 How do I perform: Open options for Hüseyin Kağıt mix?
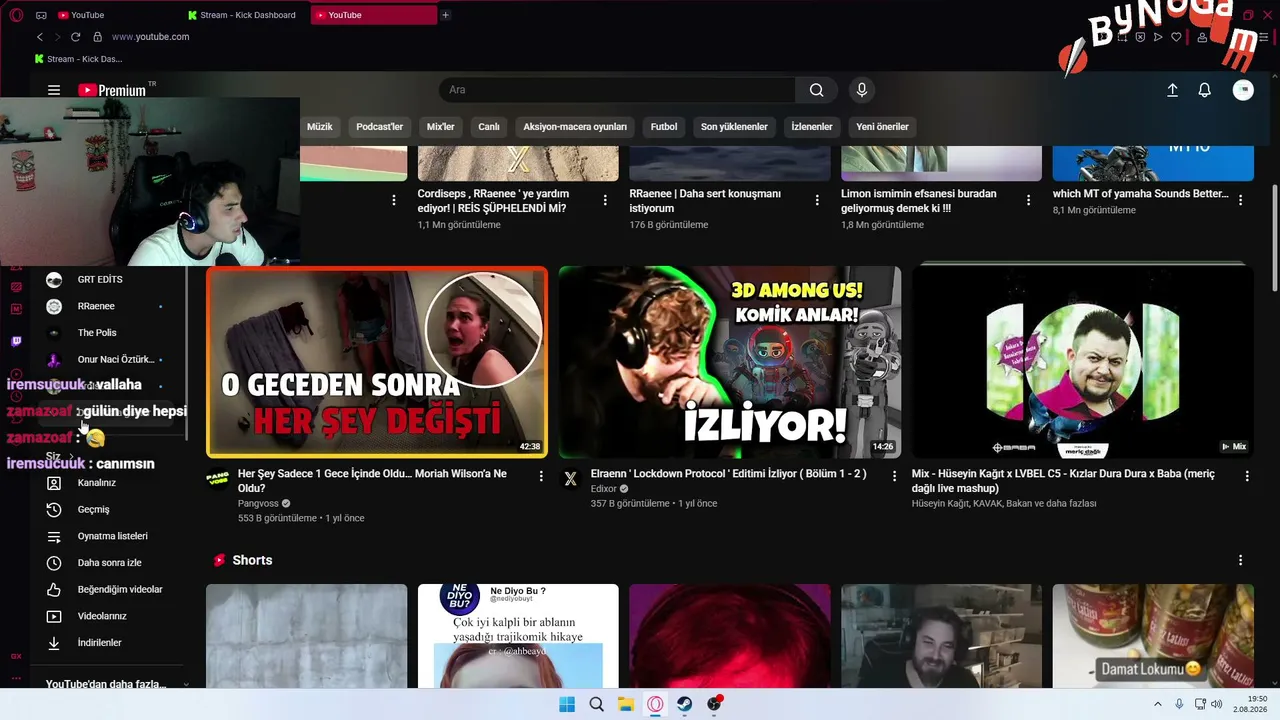pos(1247,477)
